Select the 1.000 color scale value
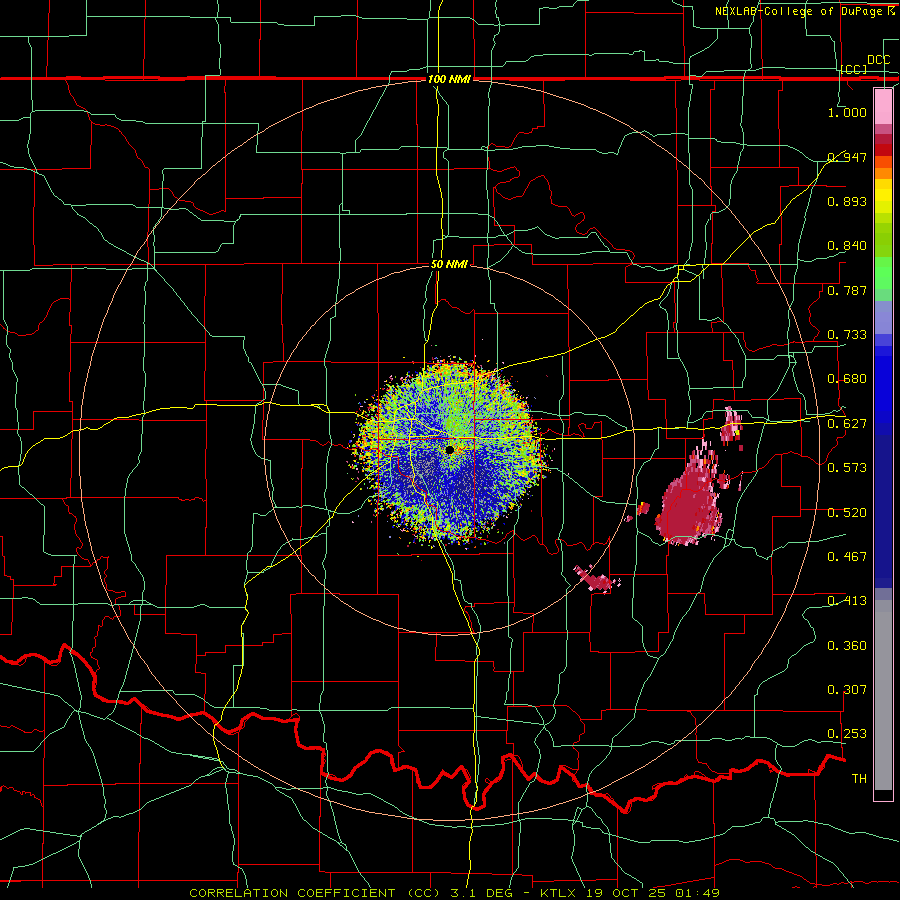Image resolution: width=900 pixels, height=900 pixels. click(x=847, y=112)
